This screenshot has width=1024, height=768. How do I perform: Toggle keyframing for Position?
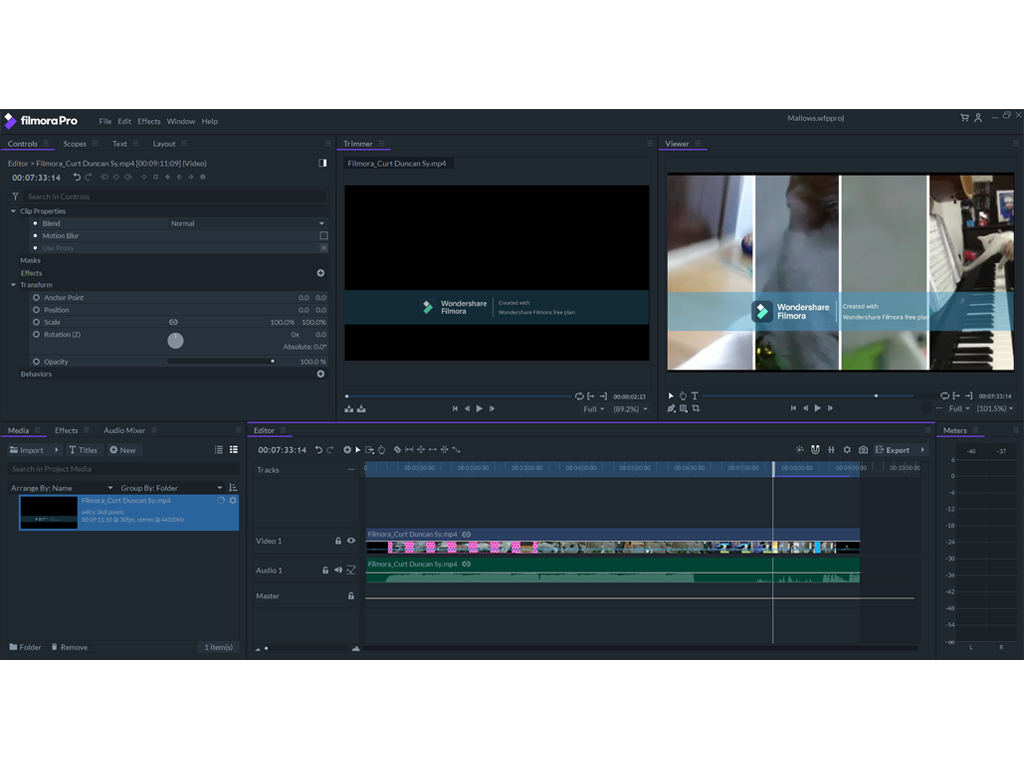pos(37,310)
